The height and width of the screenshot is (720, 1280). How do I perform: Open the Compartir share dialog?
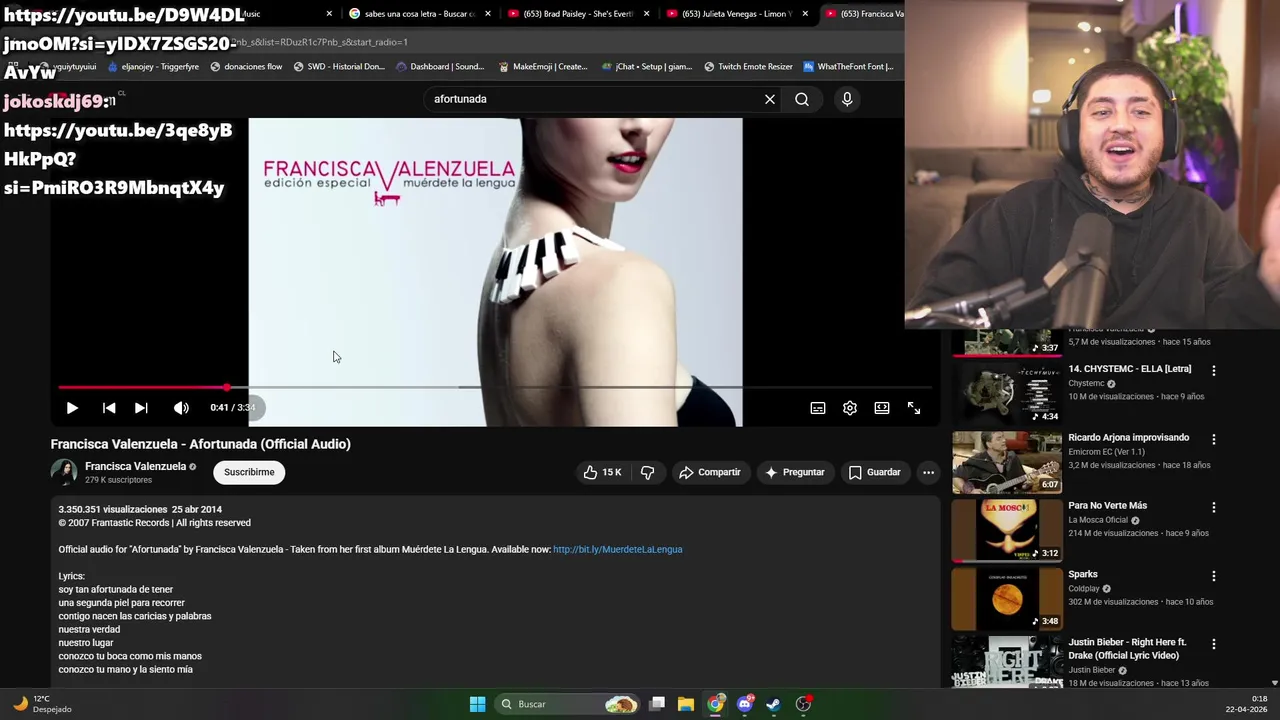coord(710,472)
